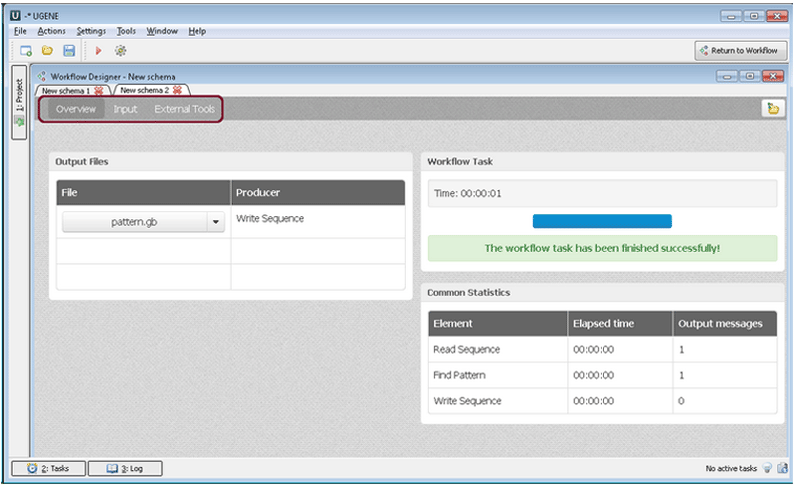The height and width of the screenshot is (489, 796).
Task: Click the workflow progress bar
Action: [x=602, y=221]
